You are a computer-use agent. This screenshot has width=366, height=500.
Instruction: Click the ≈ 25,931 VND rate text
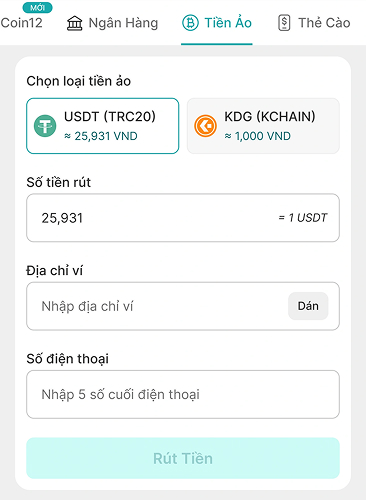tap(101, 136)
